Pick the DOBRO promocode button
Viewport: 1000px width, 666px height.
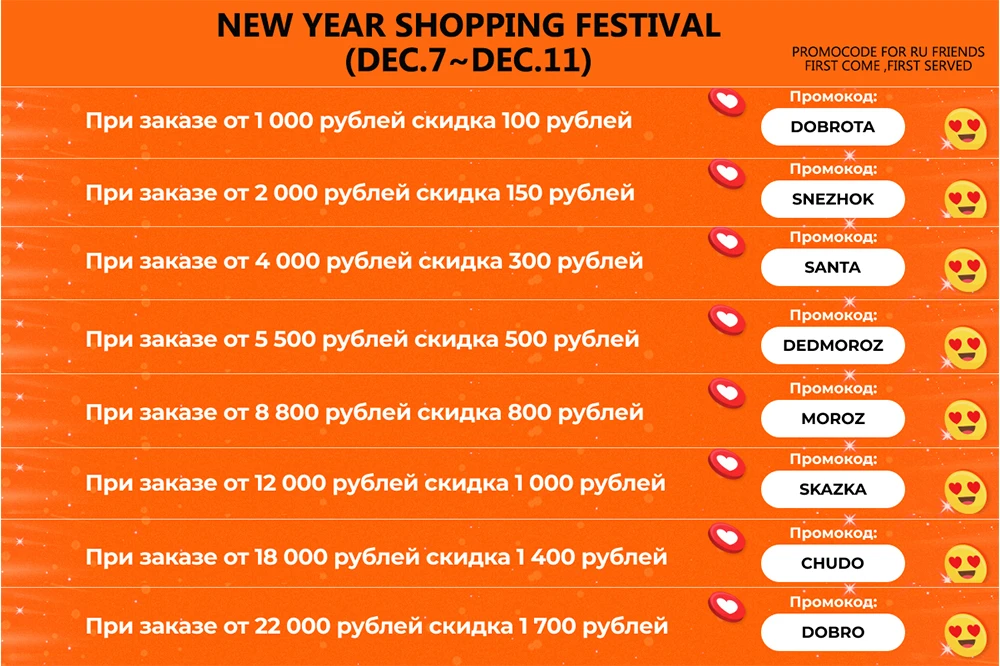click(x=832, y=632)
